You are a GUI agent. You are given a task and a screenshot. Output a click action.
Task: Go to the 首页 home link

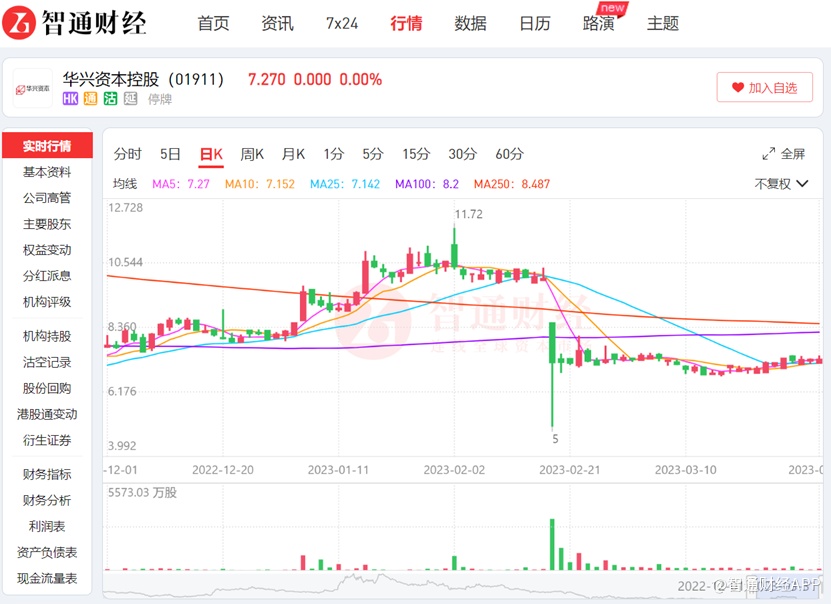pyautogui.click(x=213, y=23)
